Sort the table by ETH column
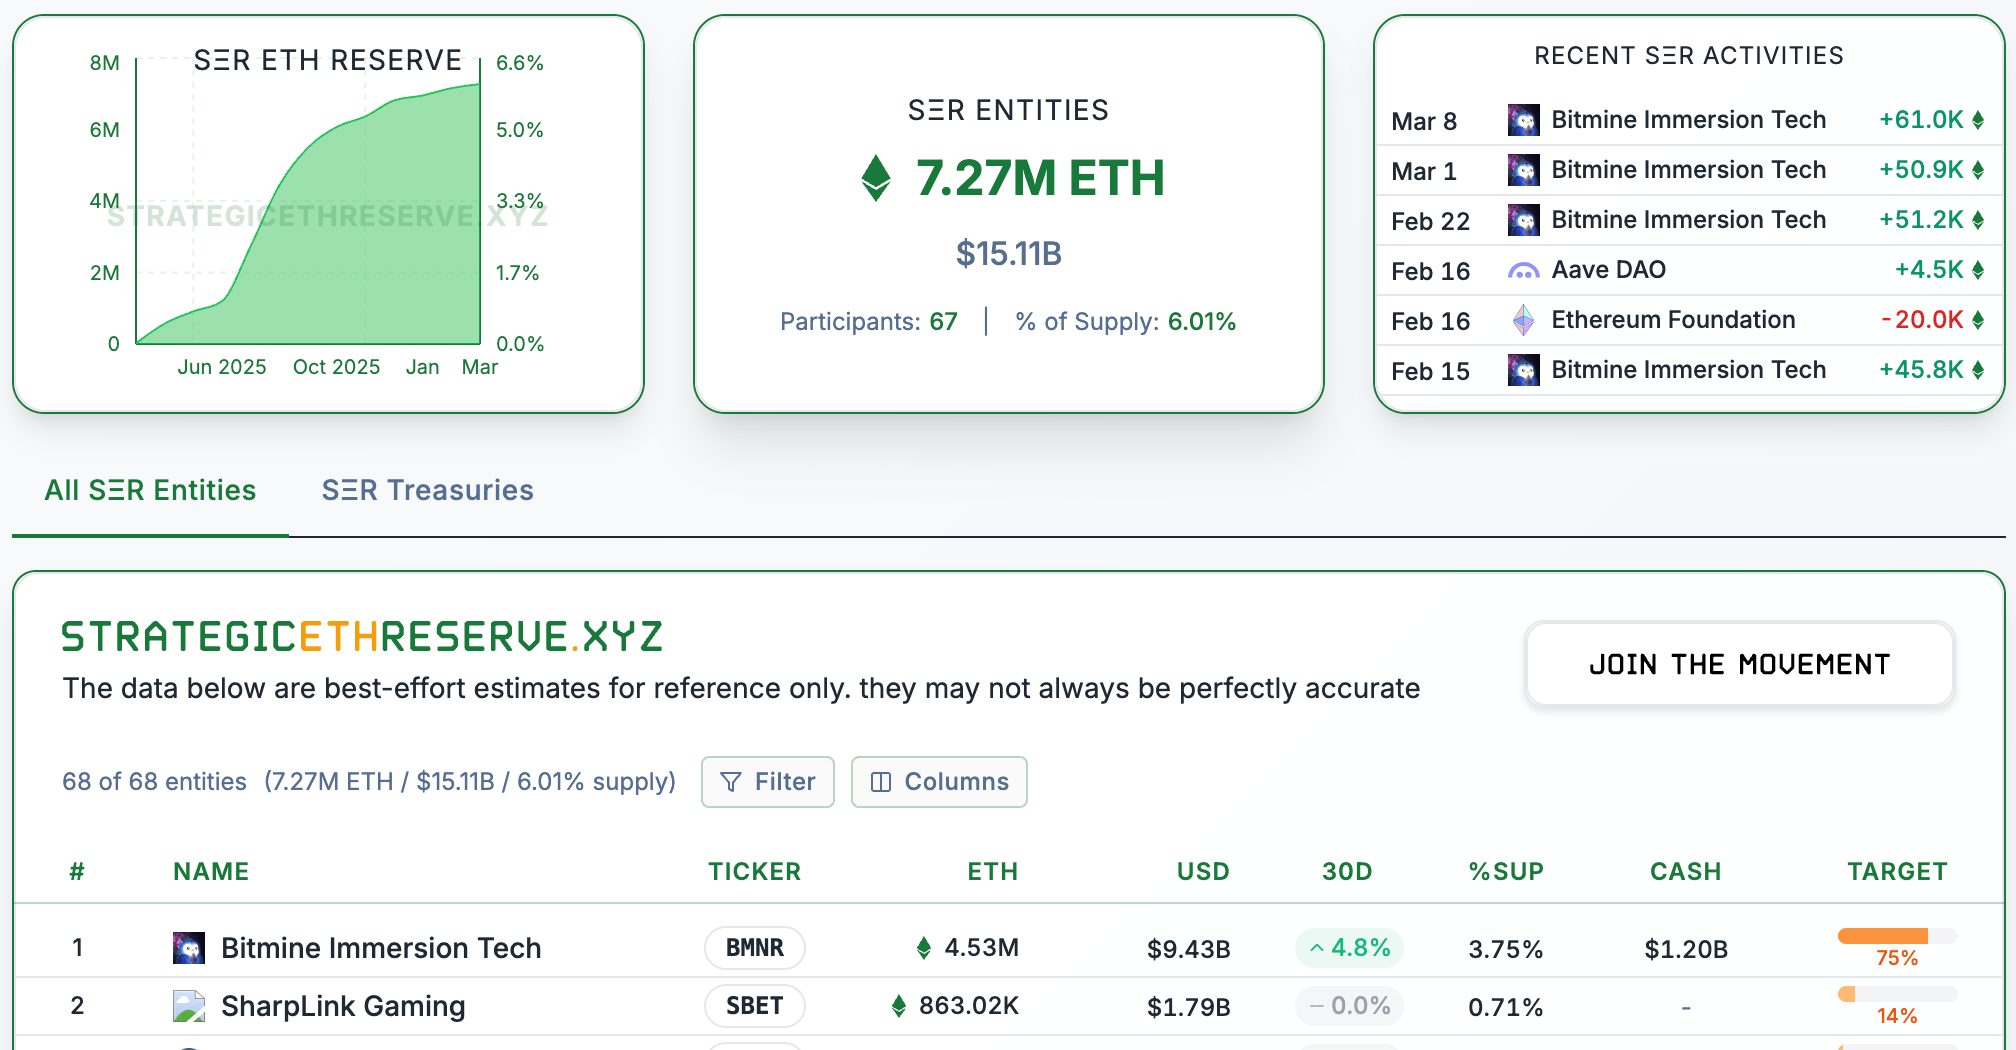This screenshot has height=1050, width=2016. (992, 872)
